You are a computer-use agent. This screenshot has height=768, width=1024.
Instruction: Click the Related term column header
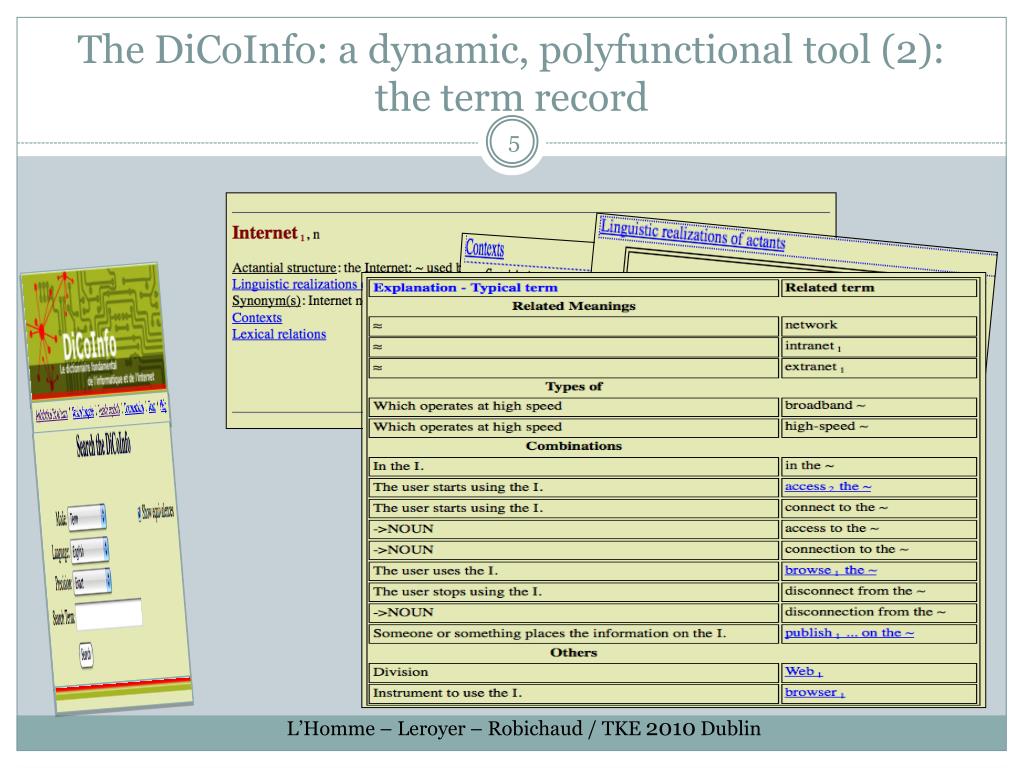[879, 287]
